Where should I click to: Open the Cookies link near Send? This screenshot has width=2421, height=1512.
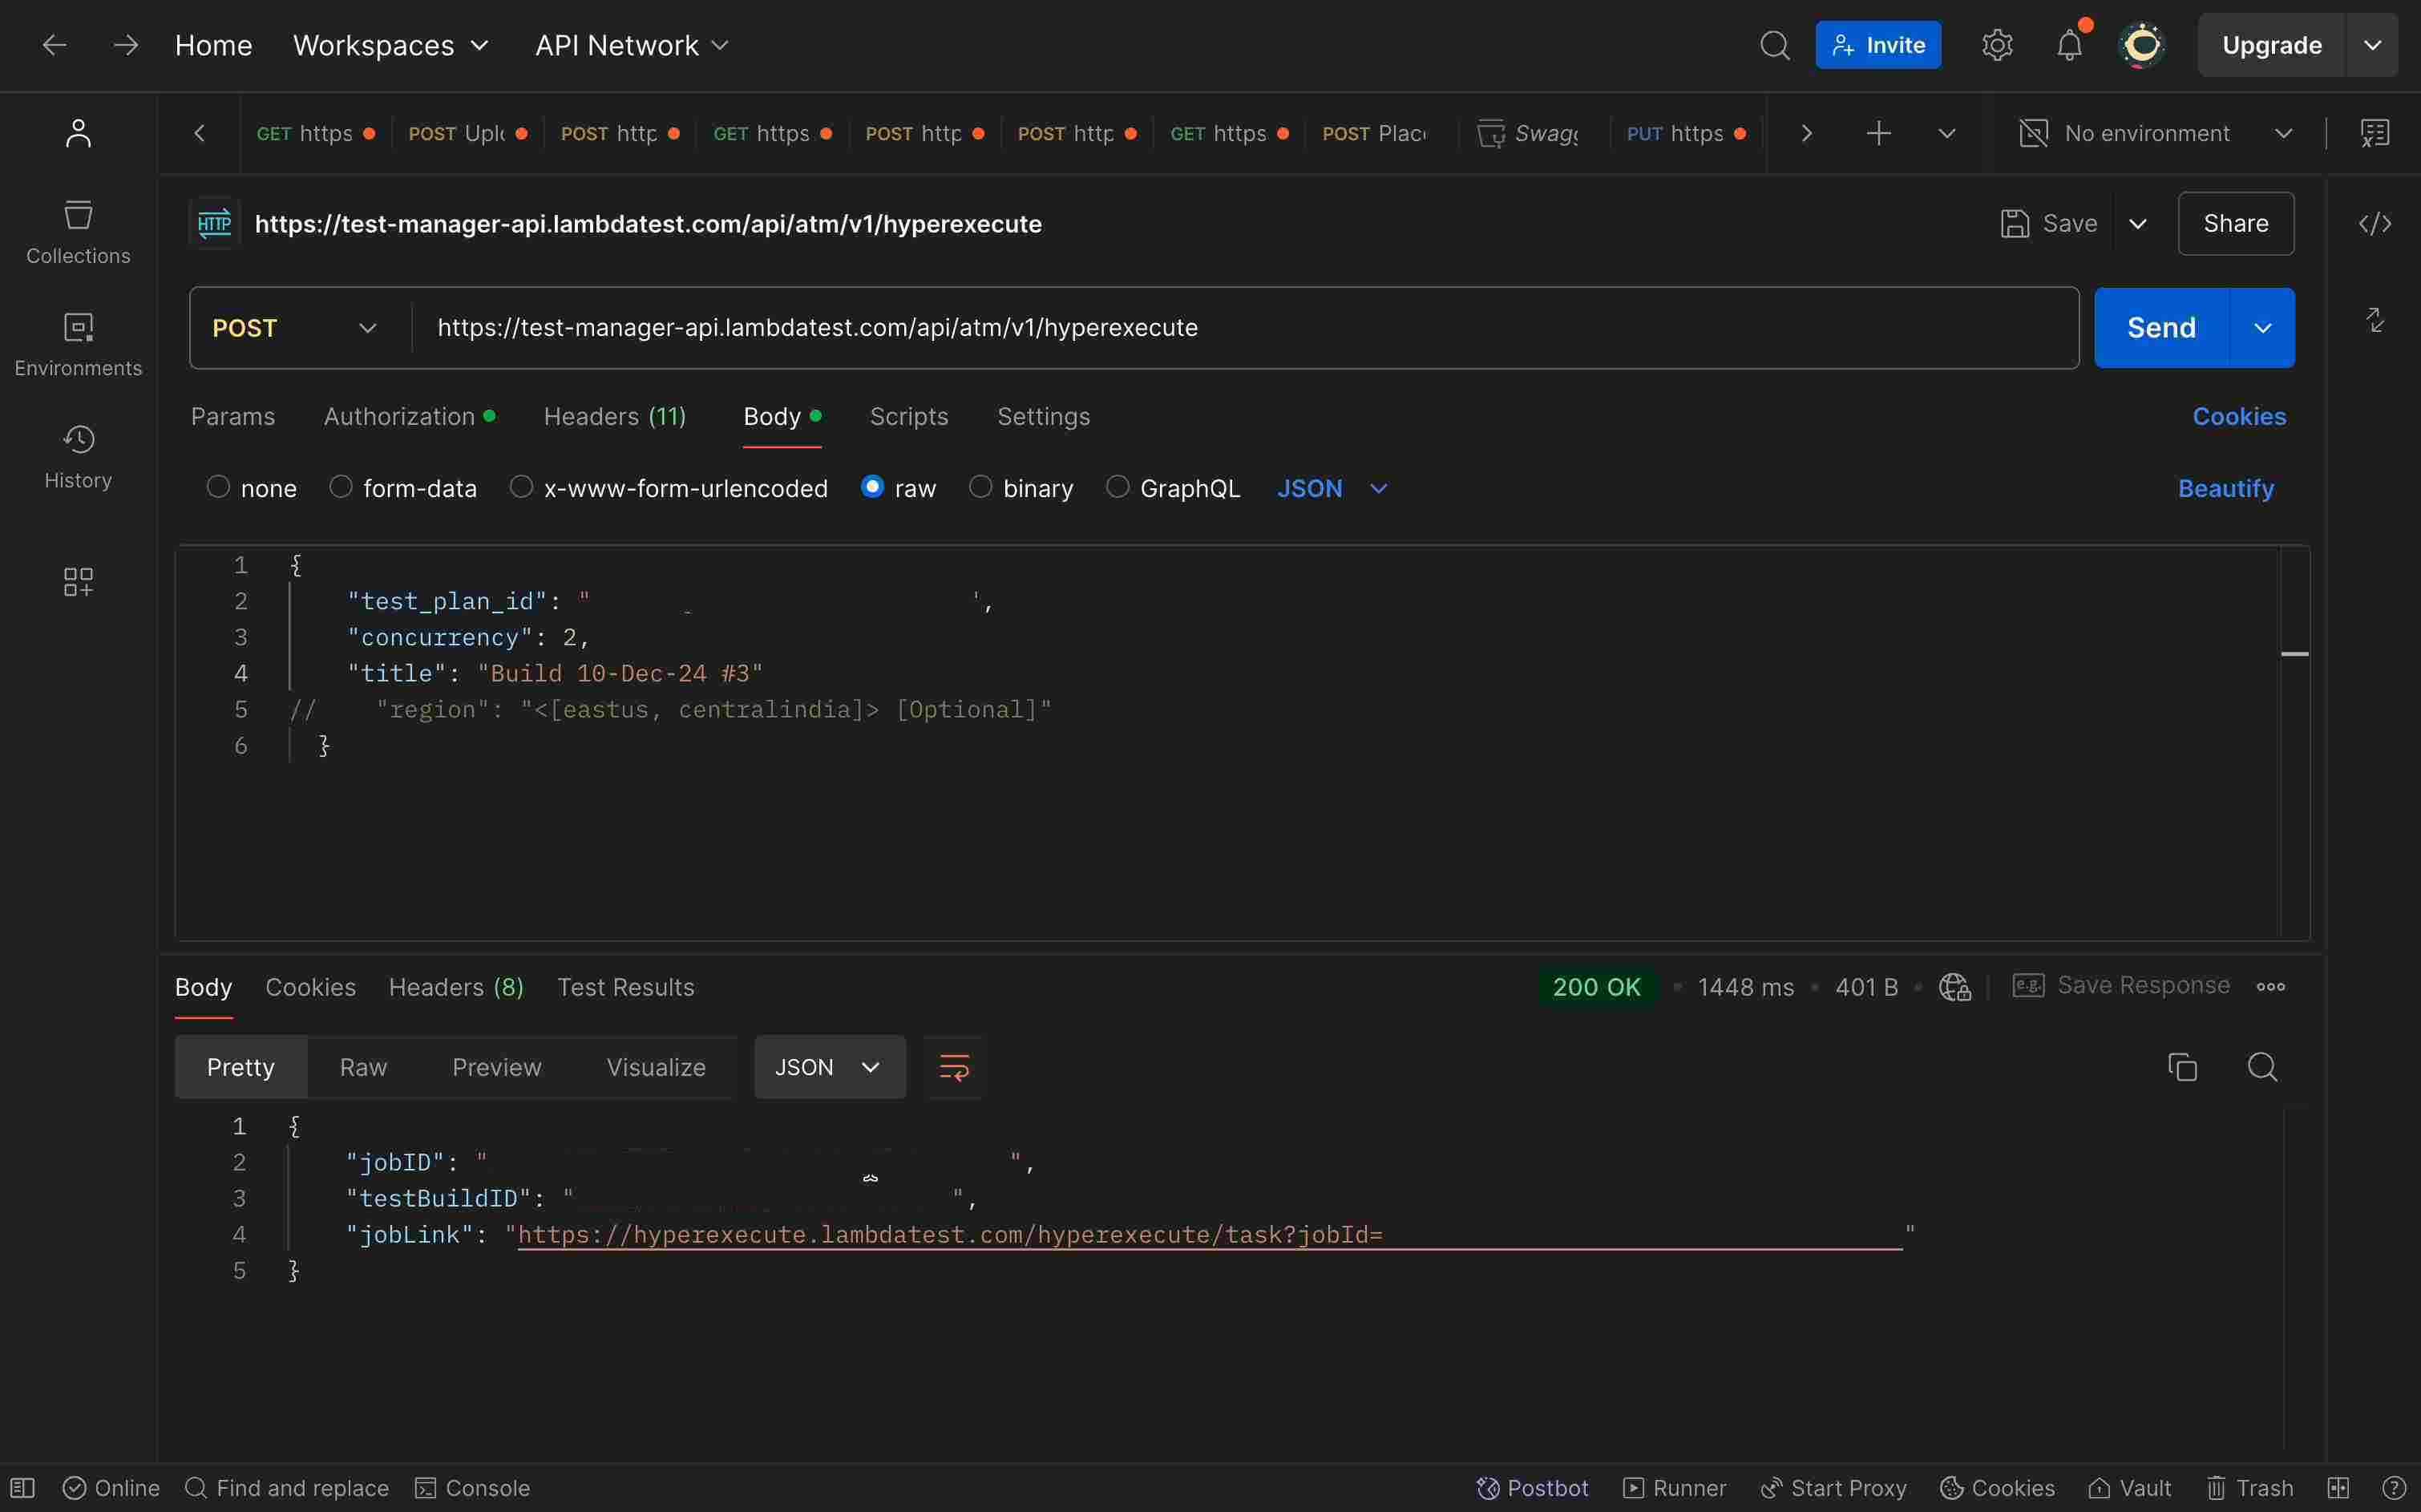[2238, 416]
